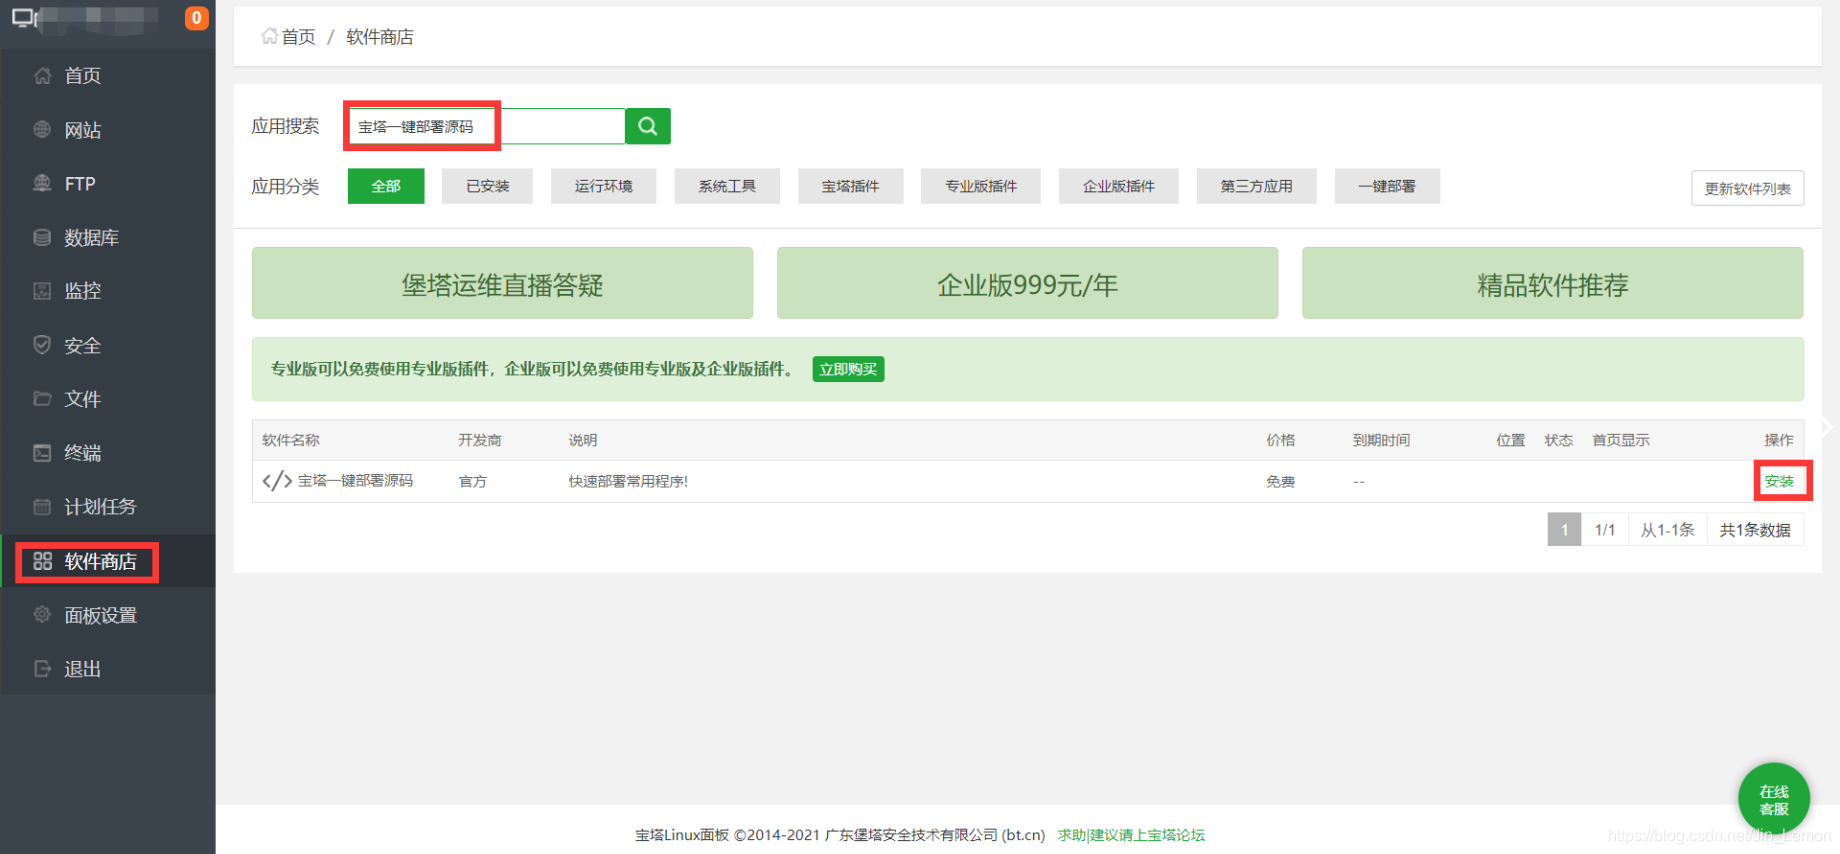The image size is (1840, 854).
Task: Click the monitor chart icon next to 监控
Action: click(x=42, y=291)
